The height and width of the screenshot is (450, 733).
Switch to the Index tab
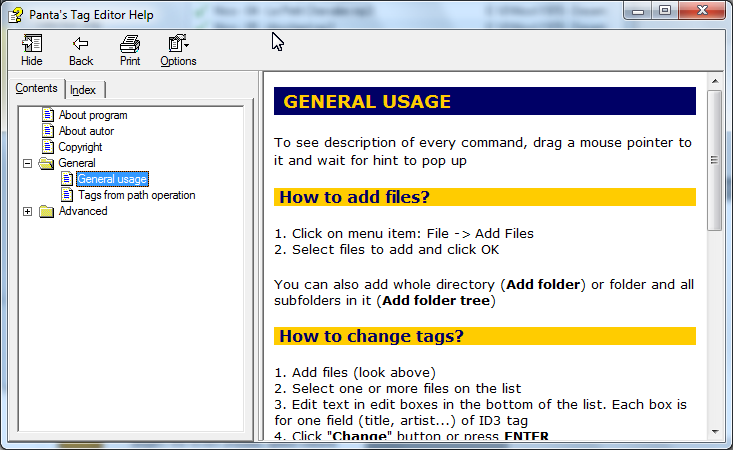point(83,90)
